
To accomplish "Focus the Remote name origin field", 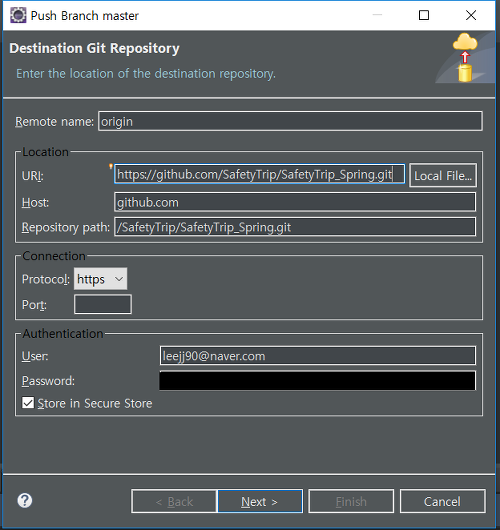I will (290, 121).
